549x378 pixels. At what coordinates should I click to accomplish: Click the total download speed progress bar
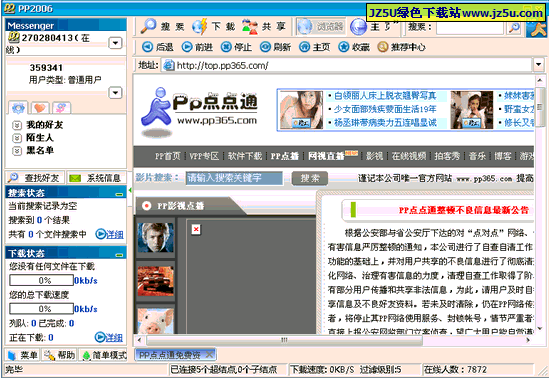pos(41,309)
